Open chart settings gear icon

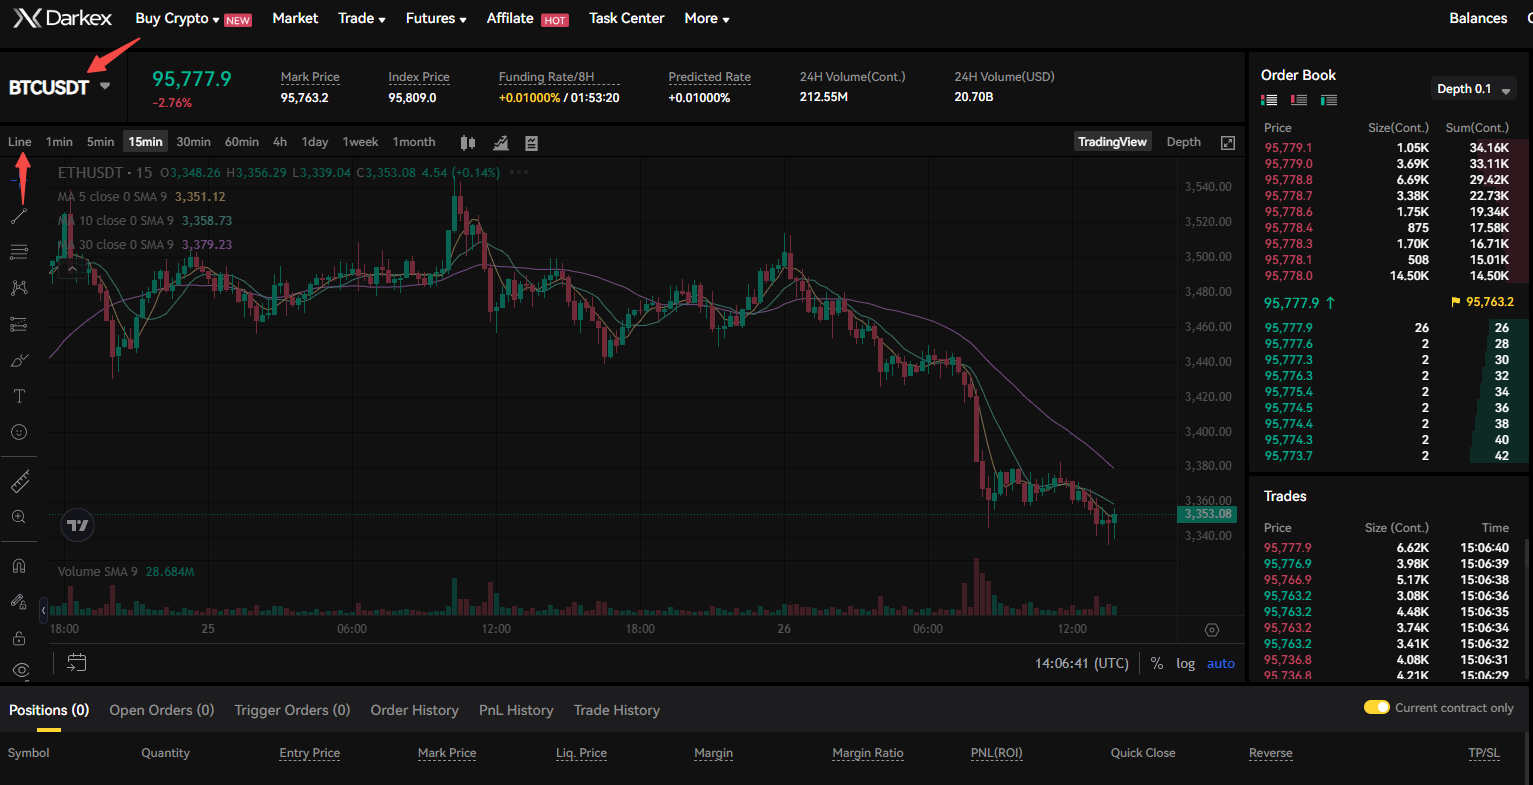(x=1212, y=630)
